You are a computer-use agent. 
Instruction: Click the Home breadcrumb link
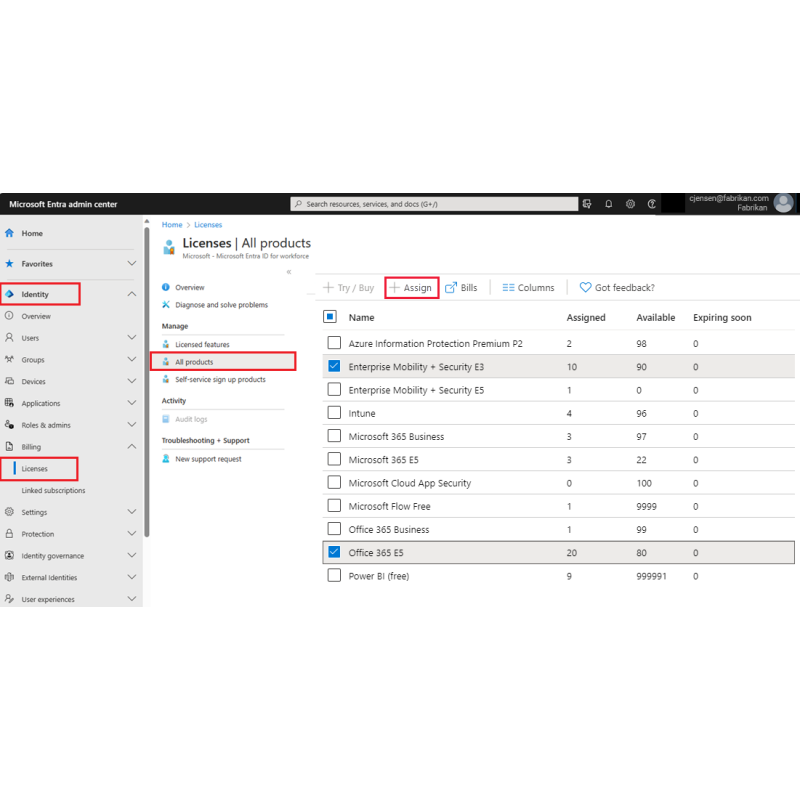[172, 224]
